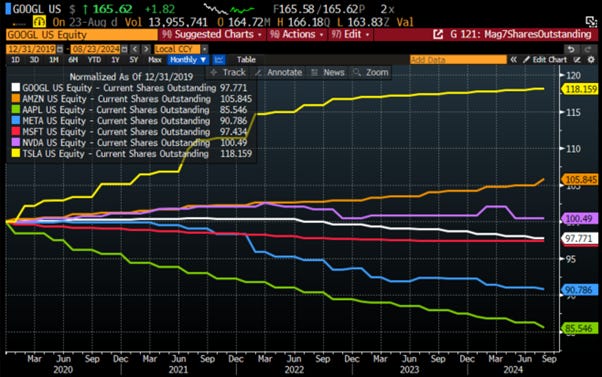Open the Monthly periodicity dropdown
Screen dimensions: 602x377
188,60
